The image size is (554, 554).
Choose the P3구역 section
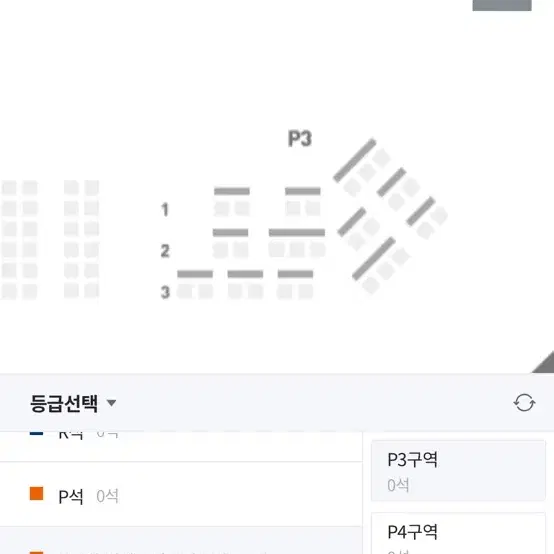(458, 470)
